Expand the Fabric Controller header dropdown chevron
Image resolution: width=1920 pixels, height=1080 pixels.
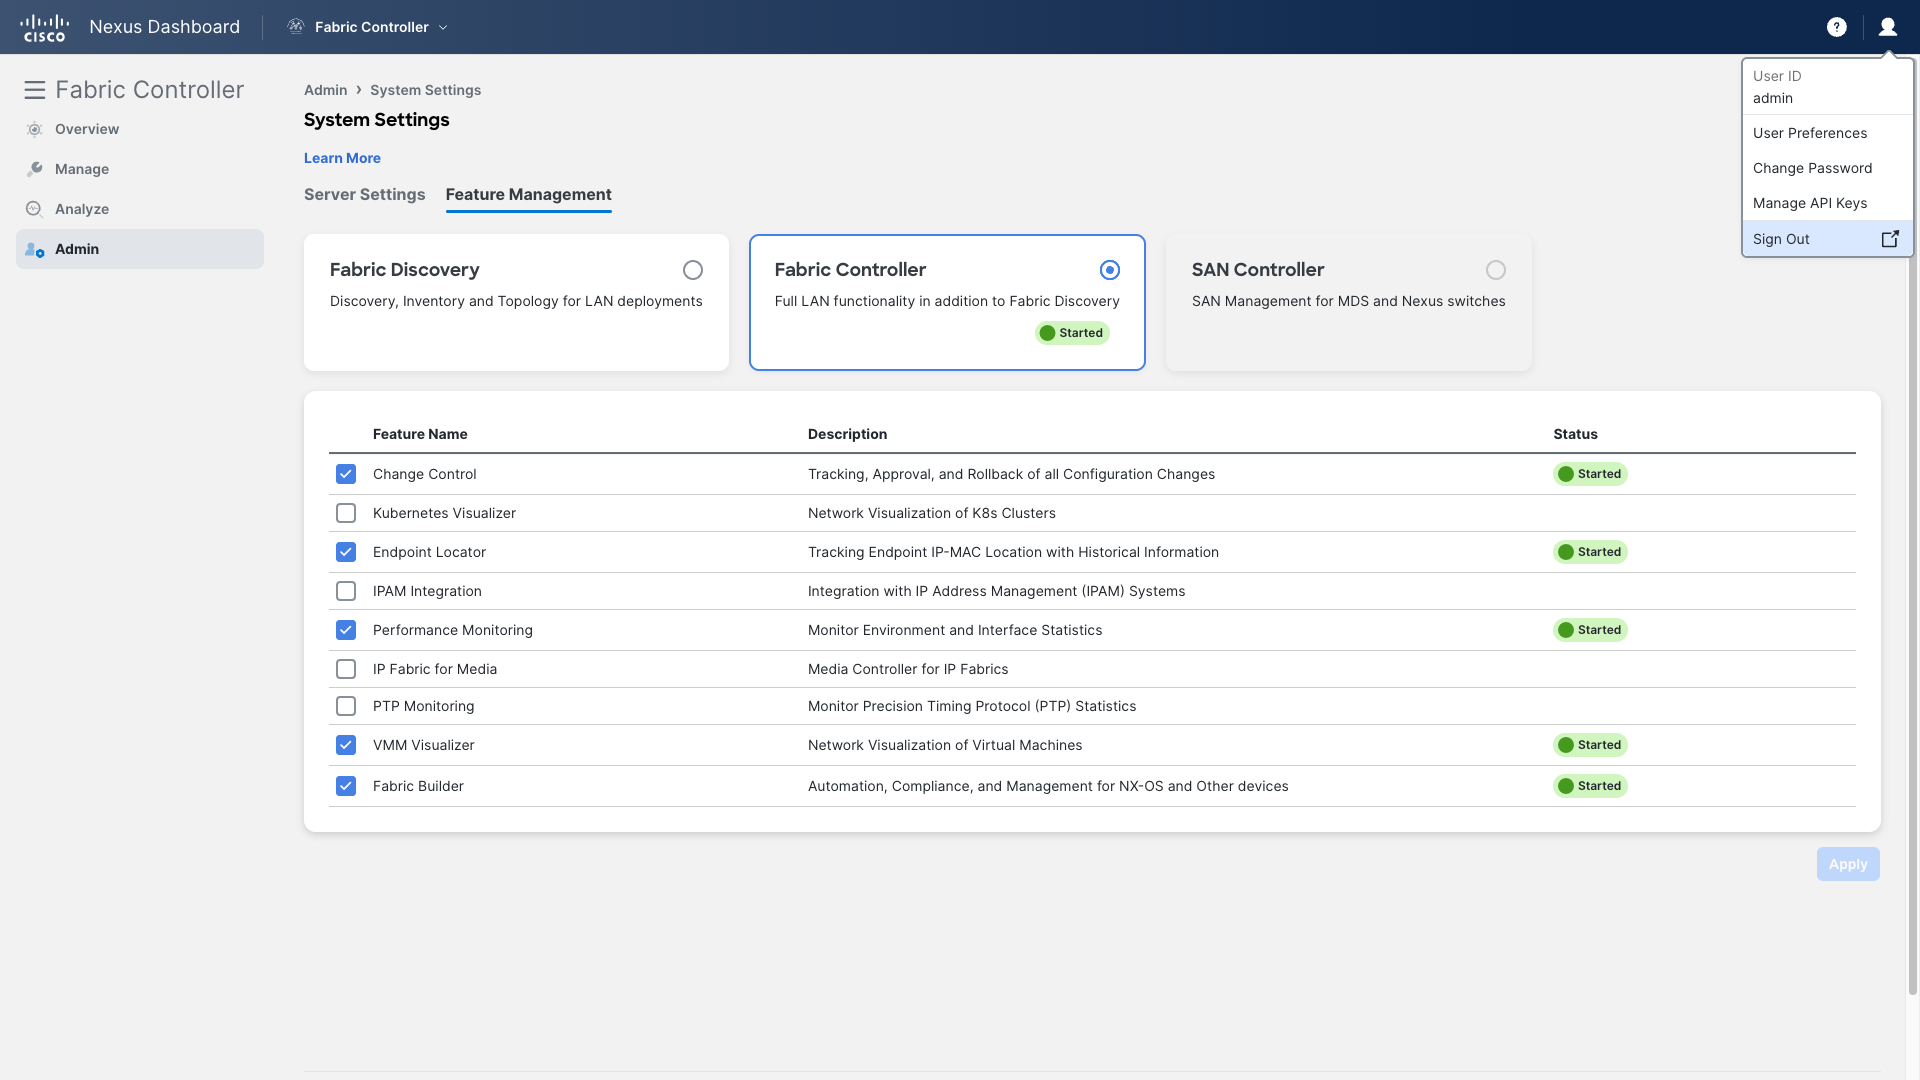[x=443, y=27]
